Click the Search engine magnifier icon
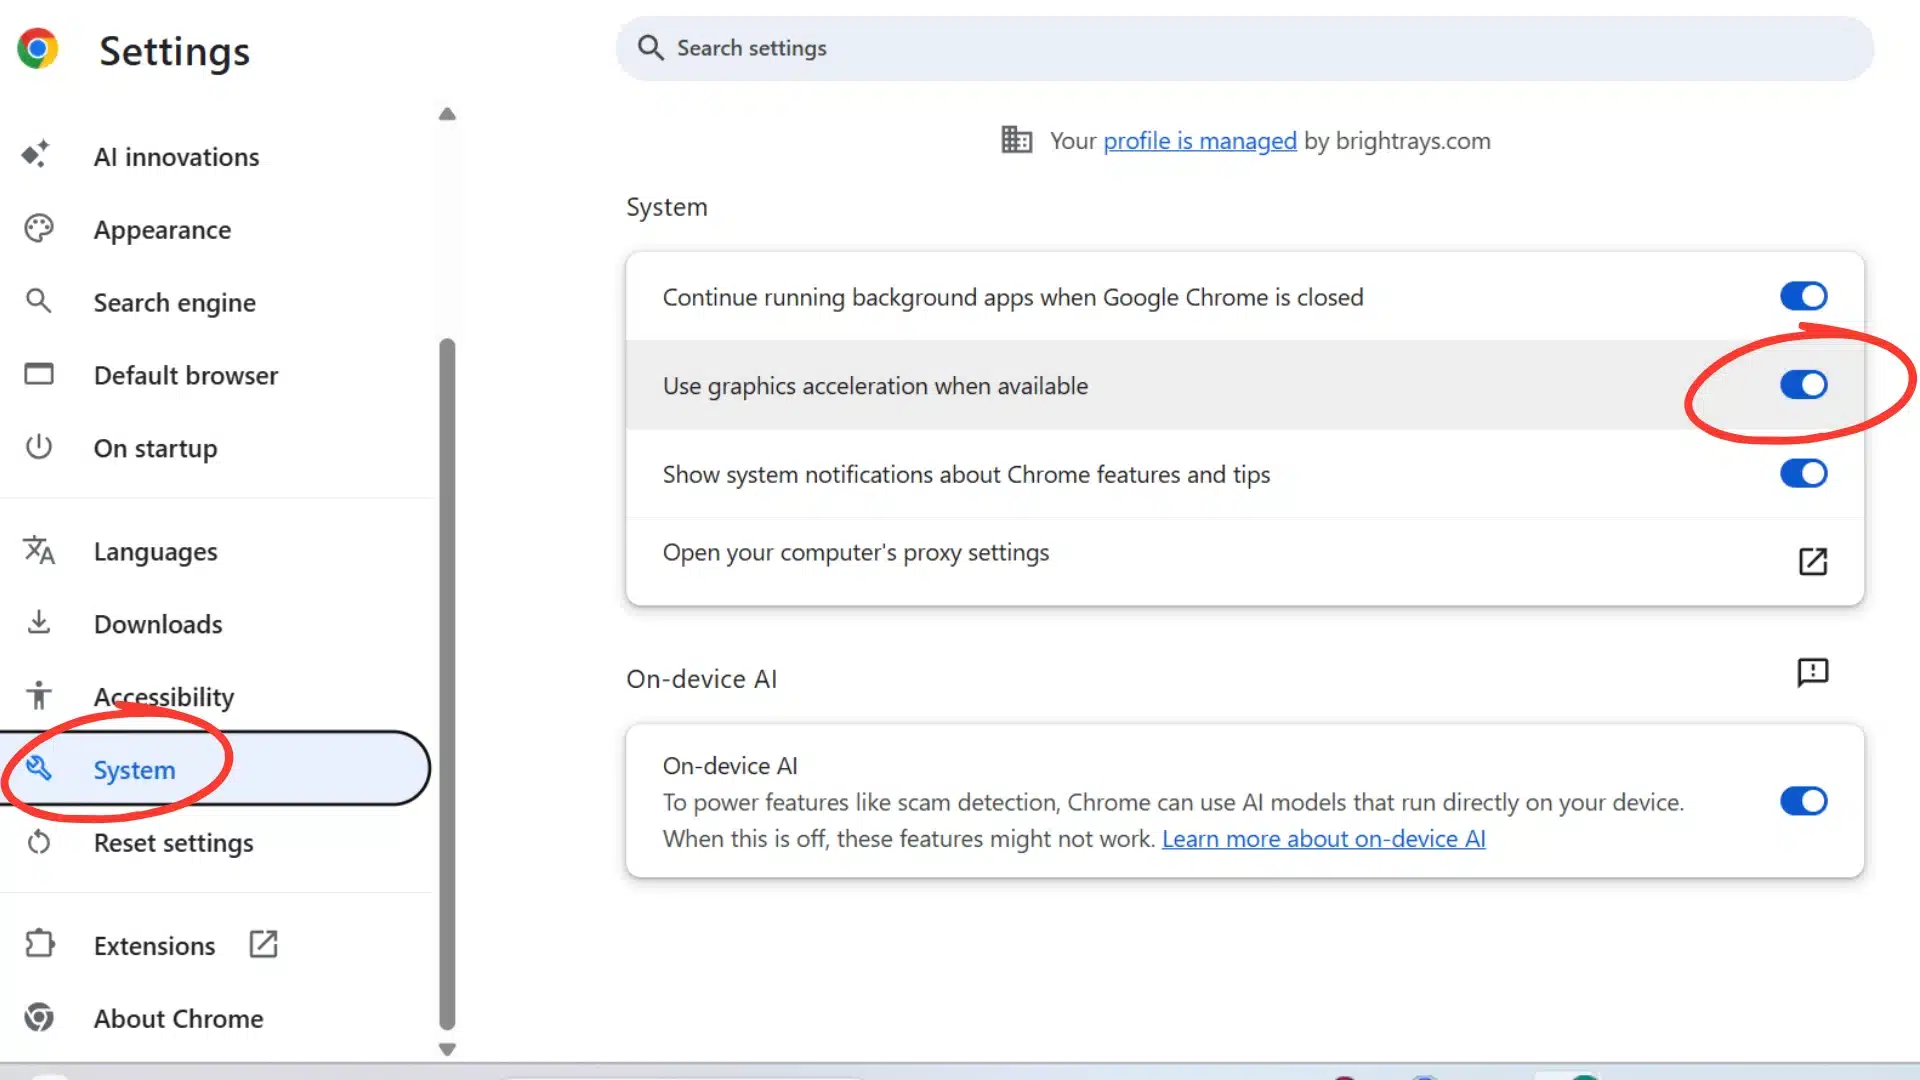 39,301
